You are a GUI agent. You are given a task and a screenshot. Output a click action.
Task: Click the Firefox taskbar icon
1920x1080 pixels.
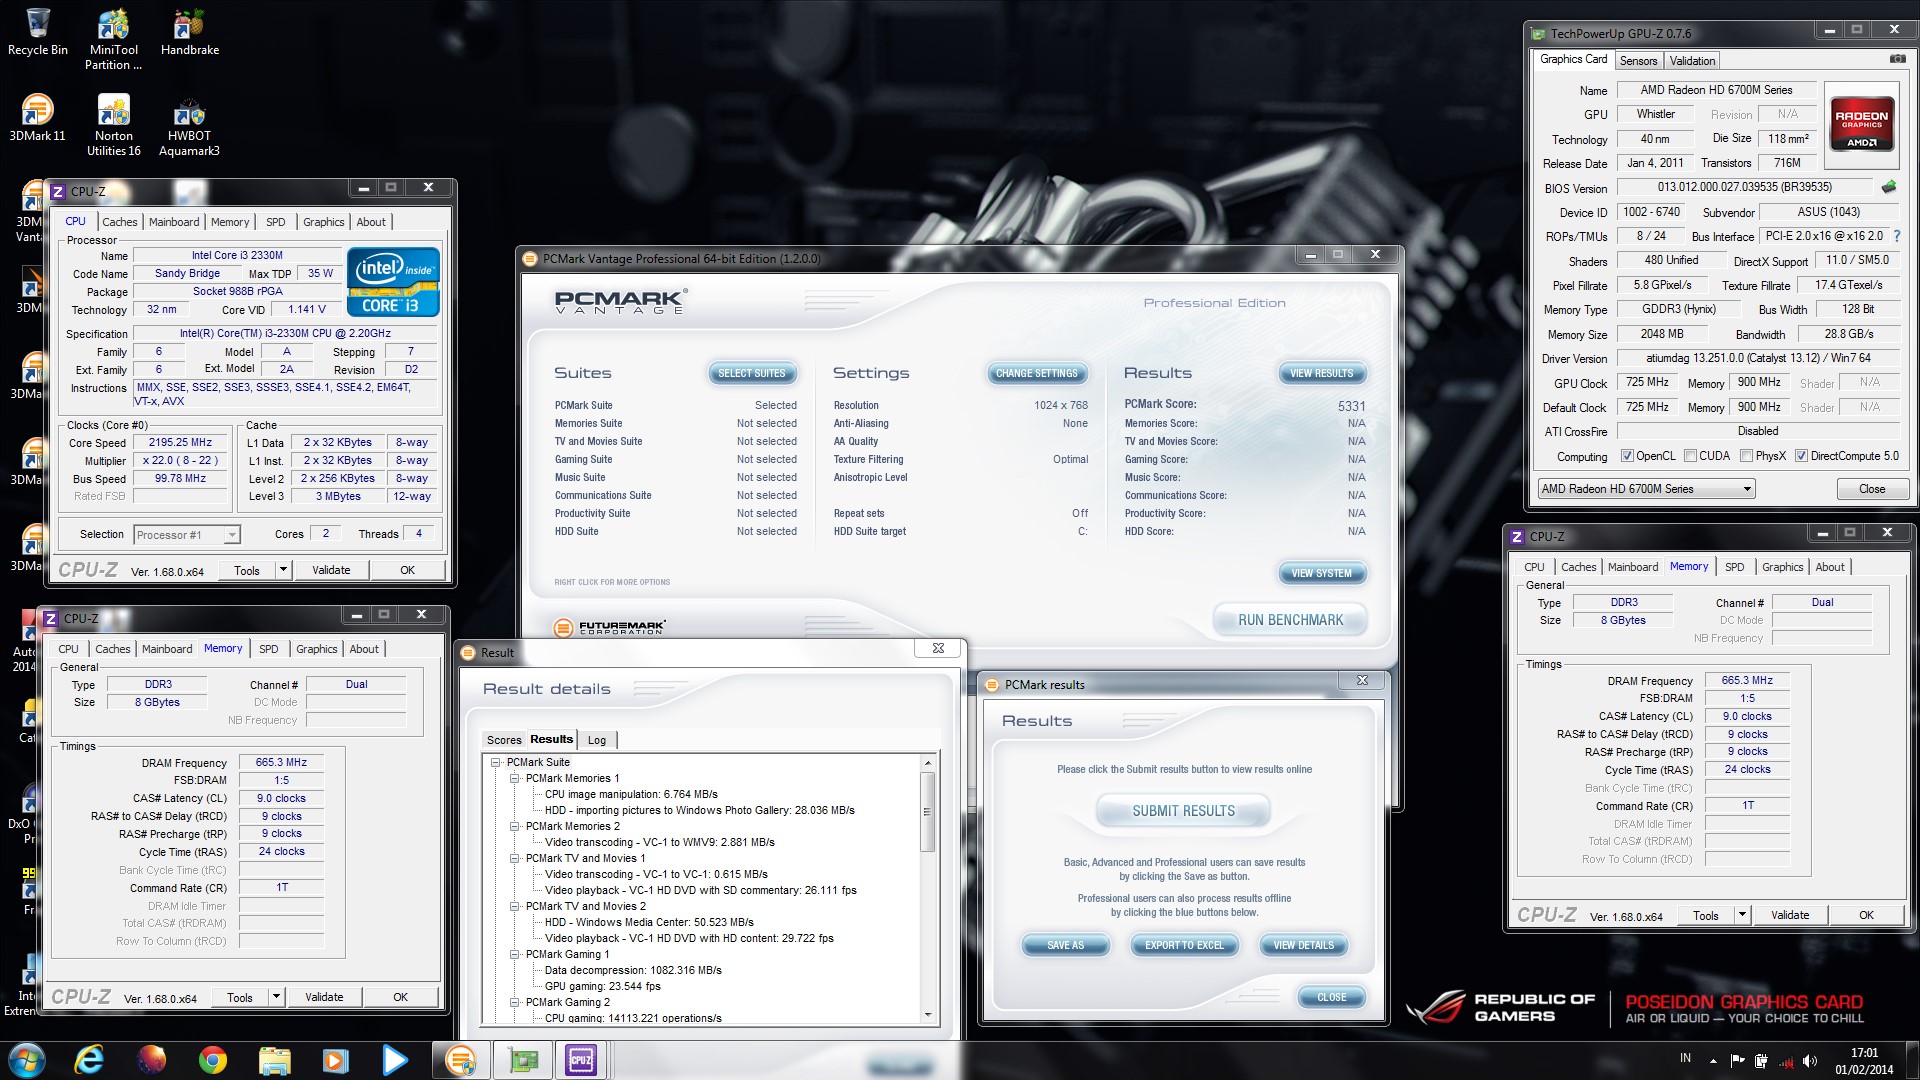[x=151, y=1060]
